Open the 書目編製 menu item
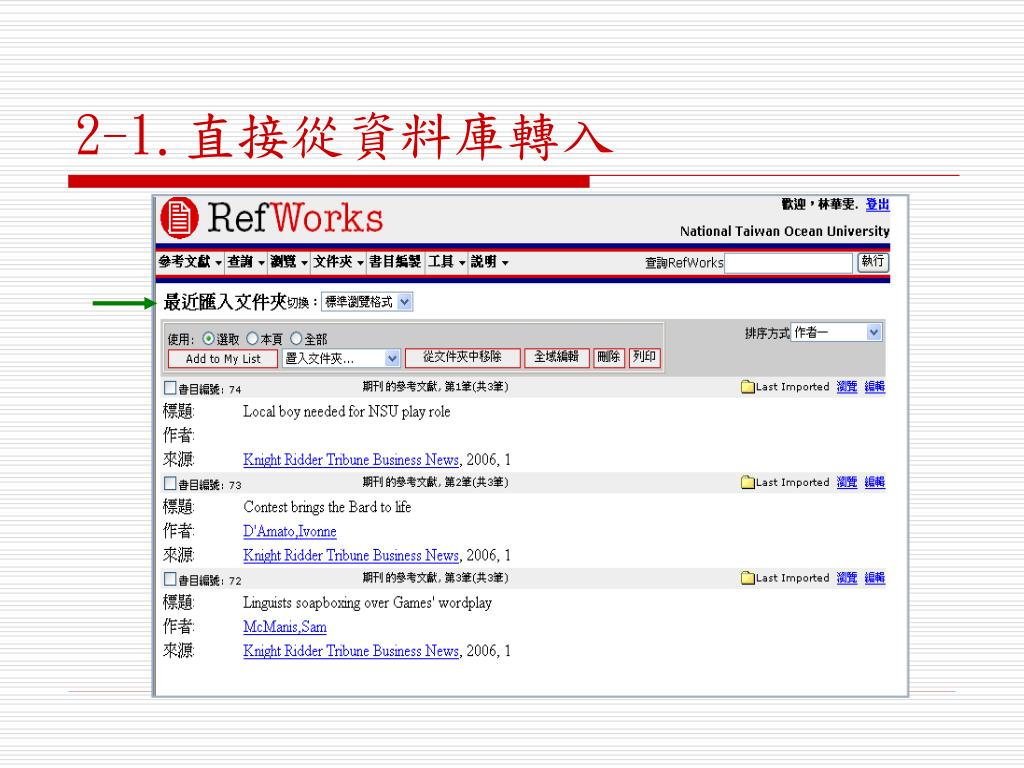Viewport: 1024px width, 768px height. [395, 262]
